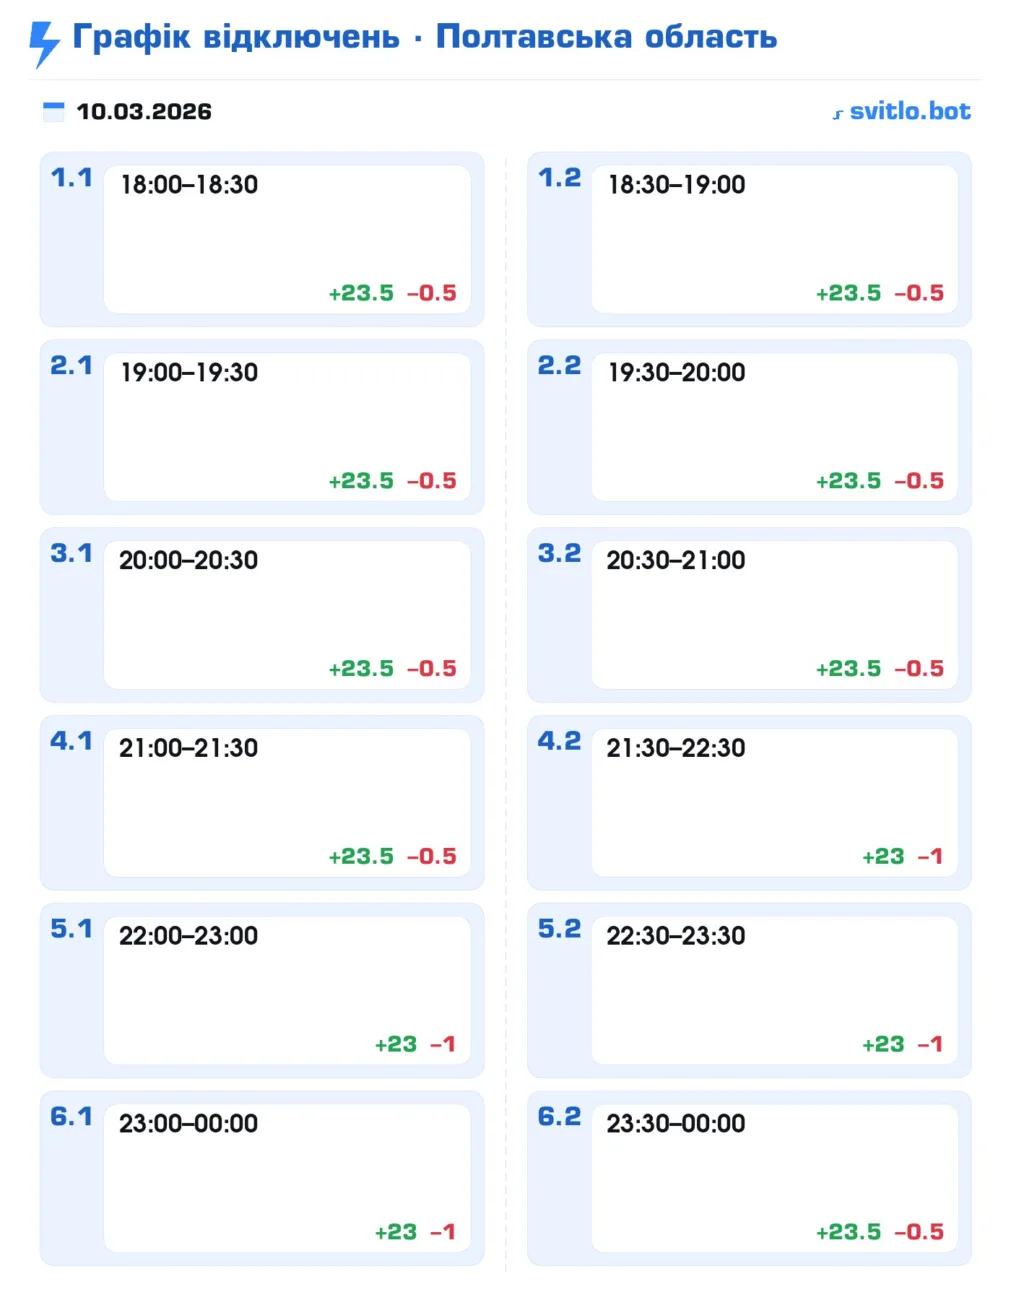
Task: Click the 19:00–19:30 time slot
Action: coord(189,372)
